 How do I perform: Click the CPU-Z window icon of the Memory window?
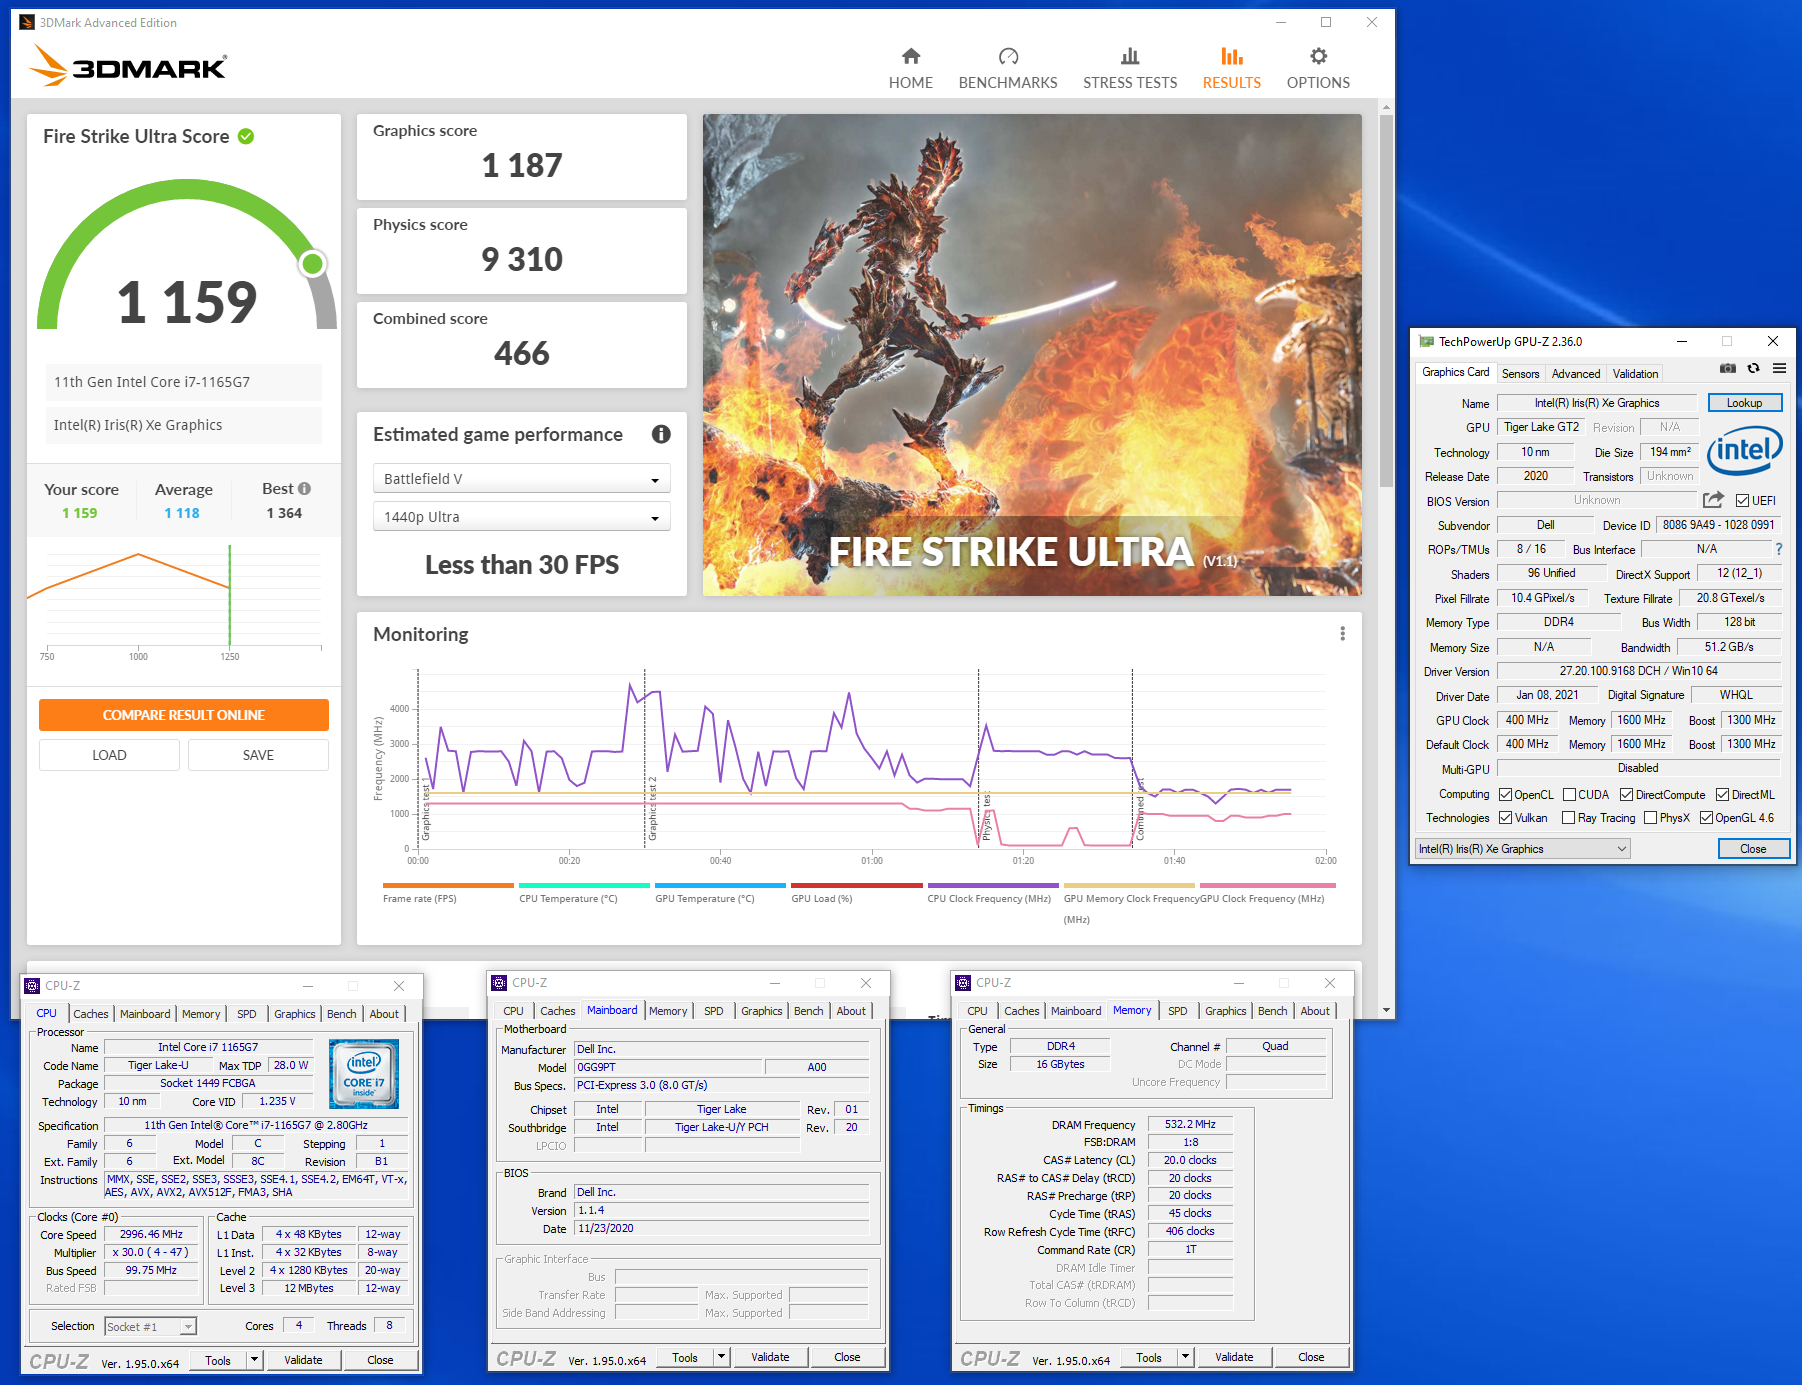tap(963, 983)
